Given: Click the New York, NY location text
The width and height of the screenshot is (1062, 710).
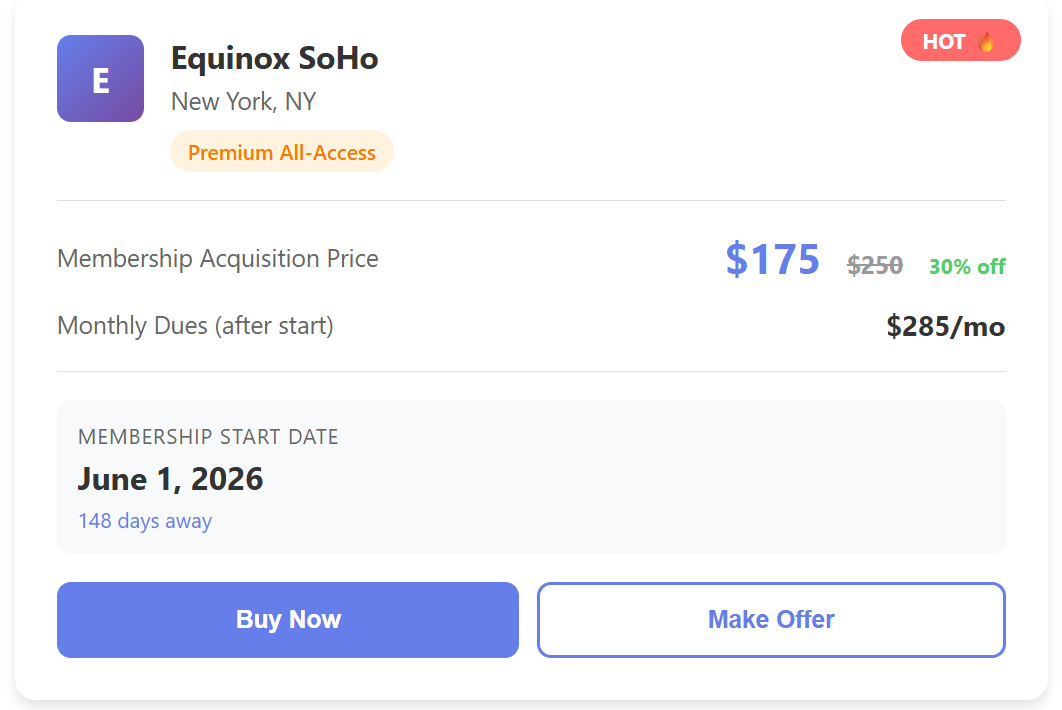Looking at the screenshot, I should click(243, 102).
